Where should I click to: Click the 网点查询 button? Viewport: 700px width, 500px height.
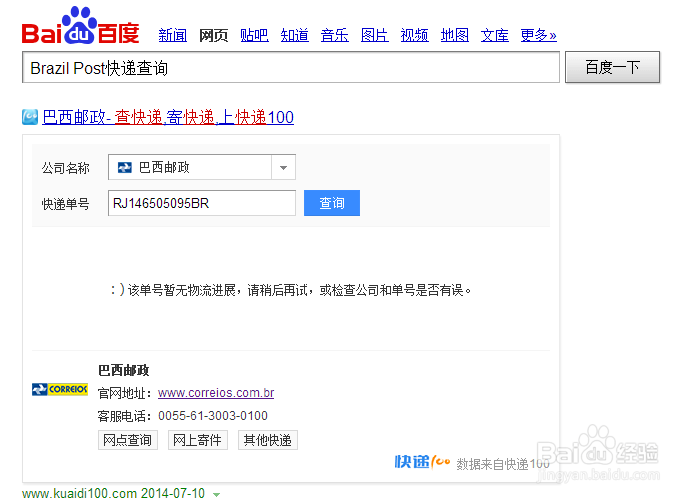pyautogui.click(x=128, y=440)
